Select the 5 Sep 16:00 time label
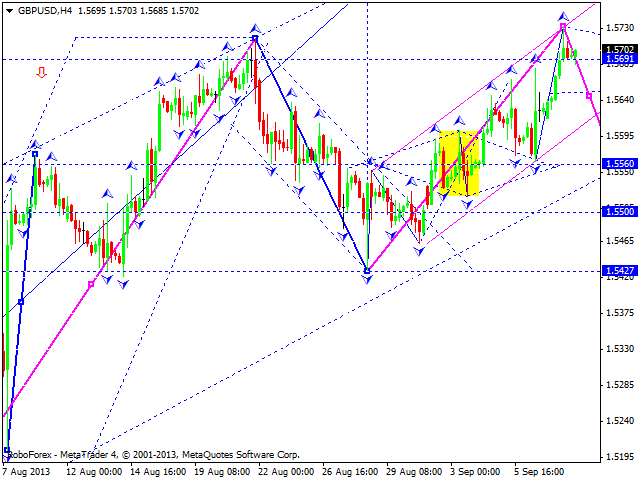This screenshot has width=640, height=480. pyautogui.click(x=539, y=470)
